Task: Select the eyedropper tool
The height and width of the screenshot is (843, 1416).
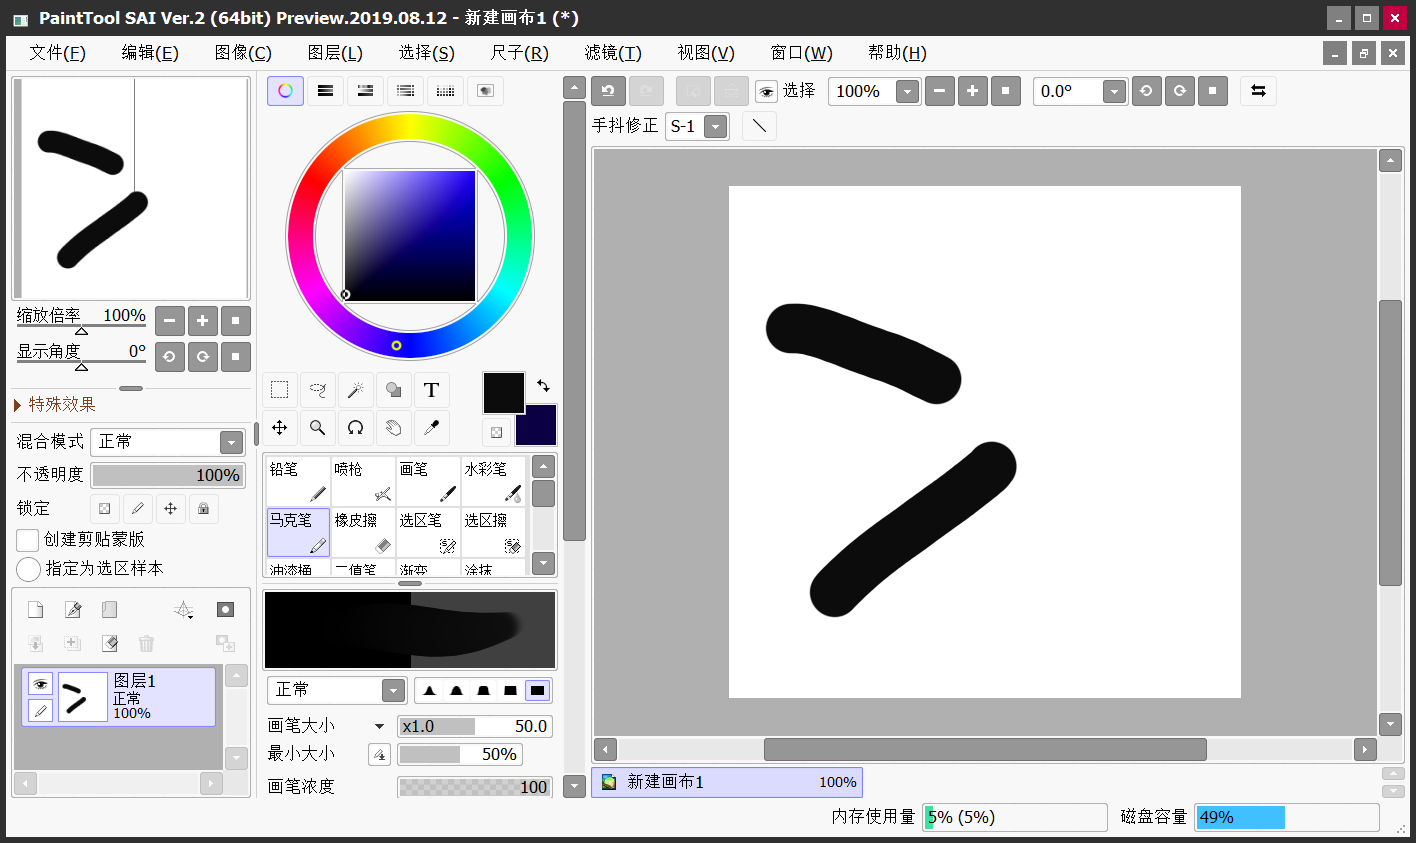Action: [x=431, y=428]
